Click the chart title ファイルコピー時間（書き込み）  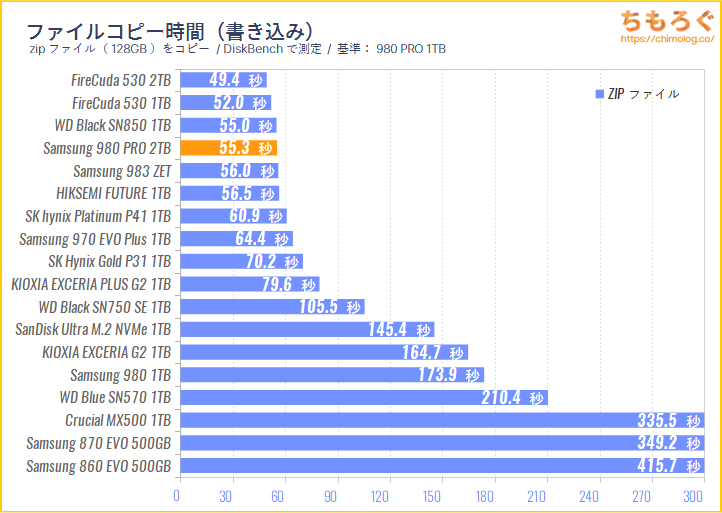pos(171,32)
